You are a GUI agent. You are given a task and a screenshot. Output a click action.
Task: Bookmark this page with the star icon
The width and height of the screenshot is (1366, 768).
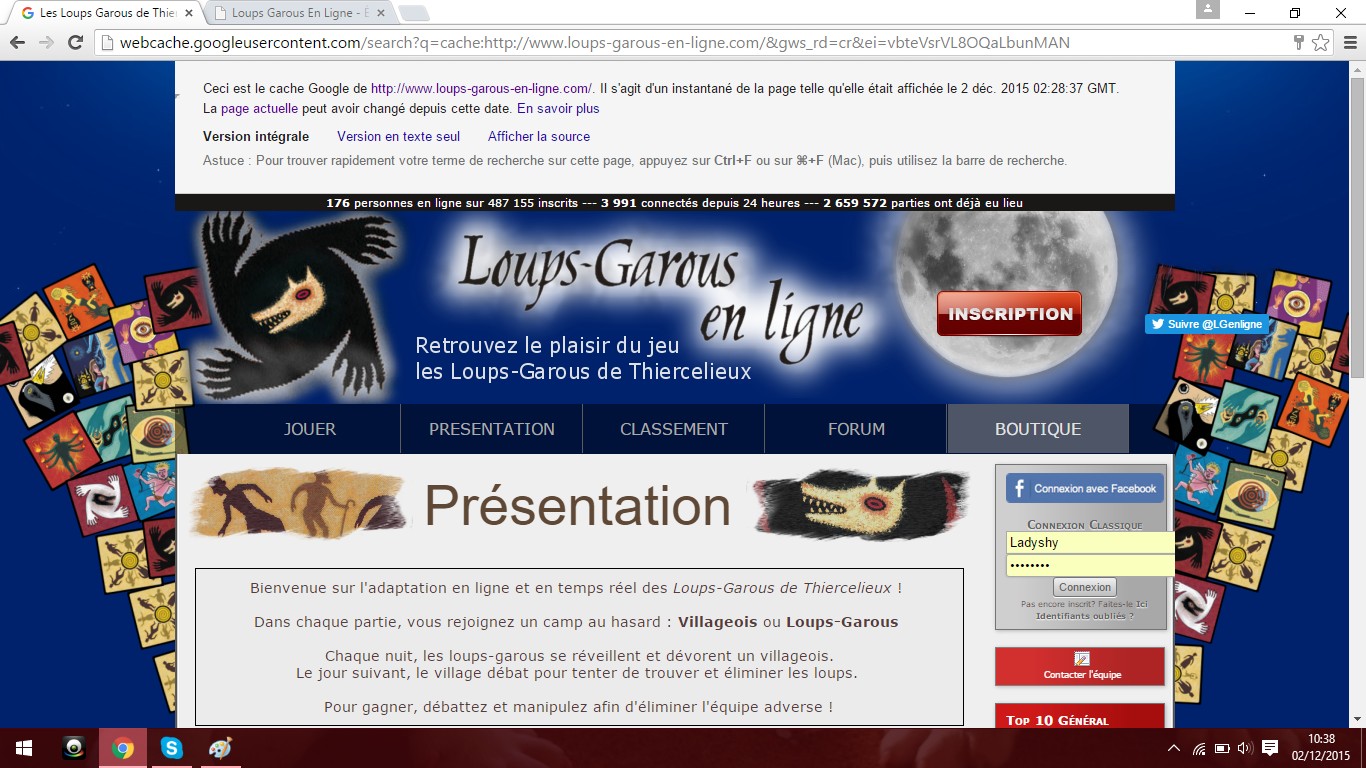pyautogui.click(x=1321, y=43)
